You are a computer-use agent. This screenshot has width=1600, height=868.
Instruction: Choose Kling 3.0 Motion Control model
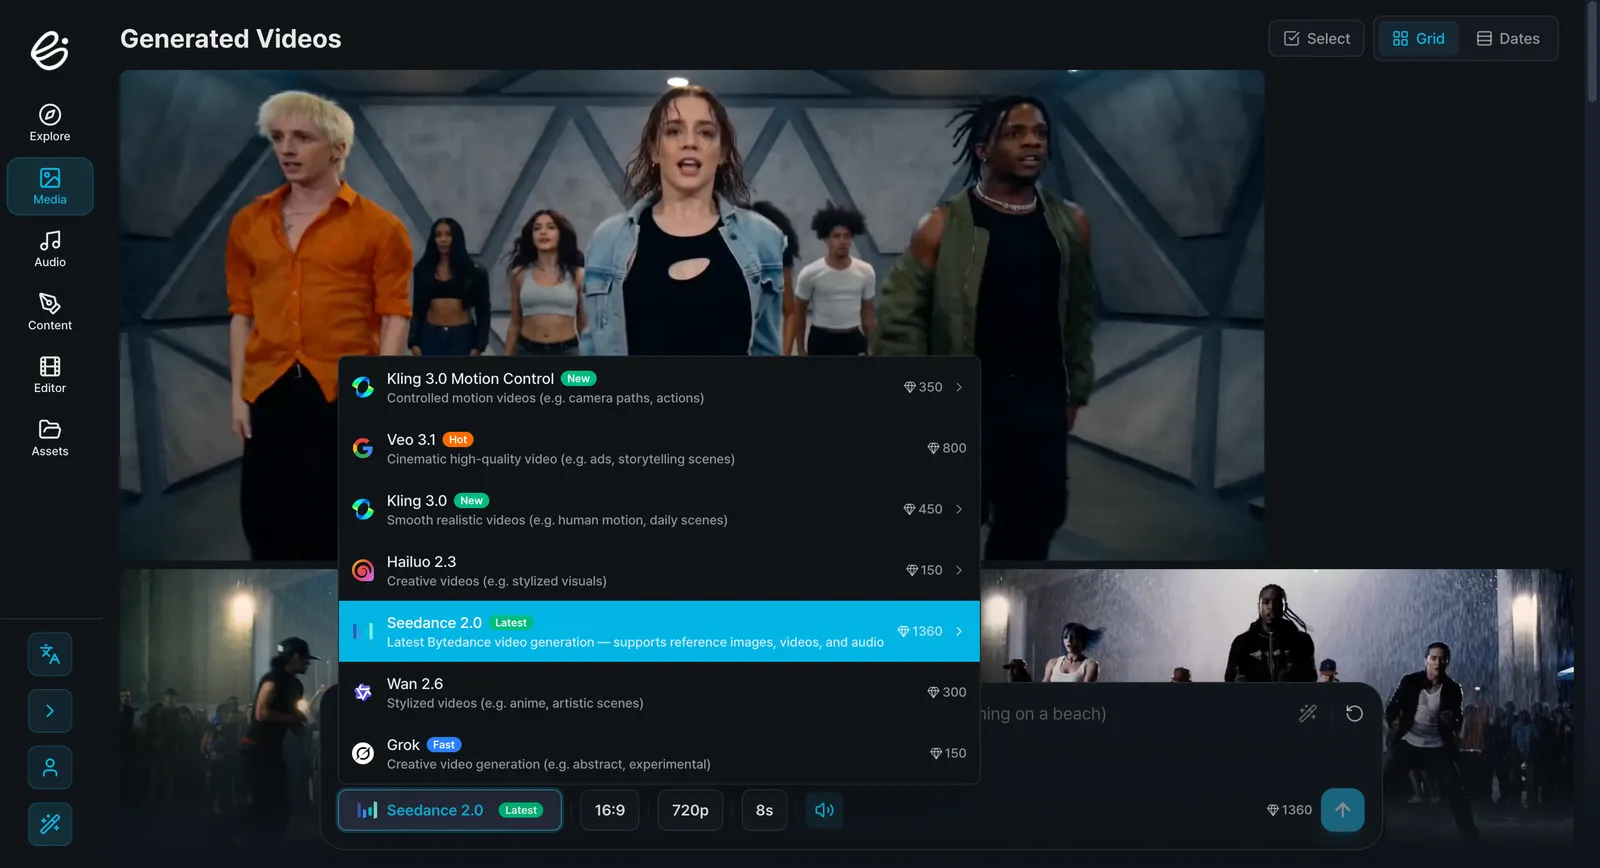coord(659,388)
